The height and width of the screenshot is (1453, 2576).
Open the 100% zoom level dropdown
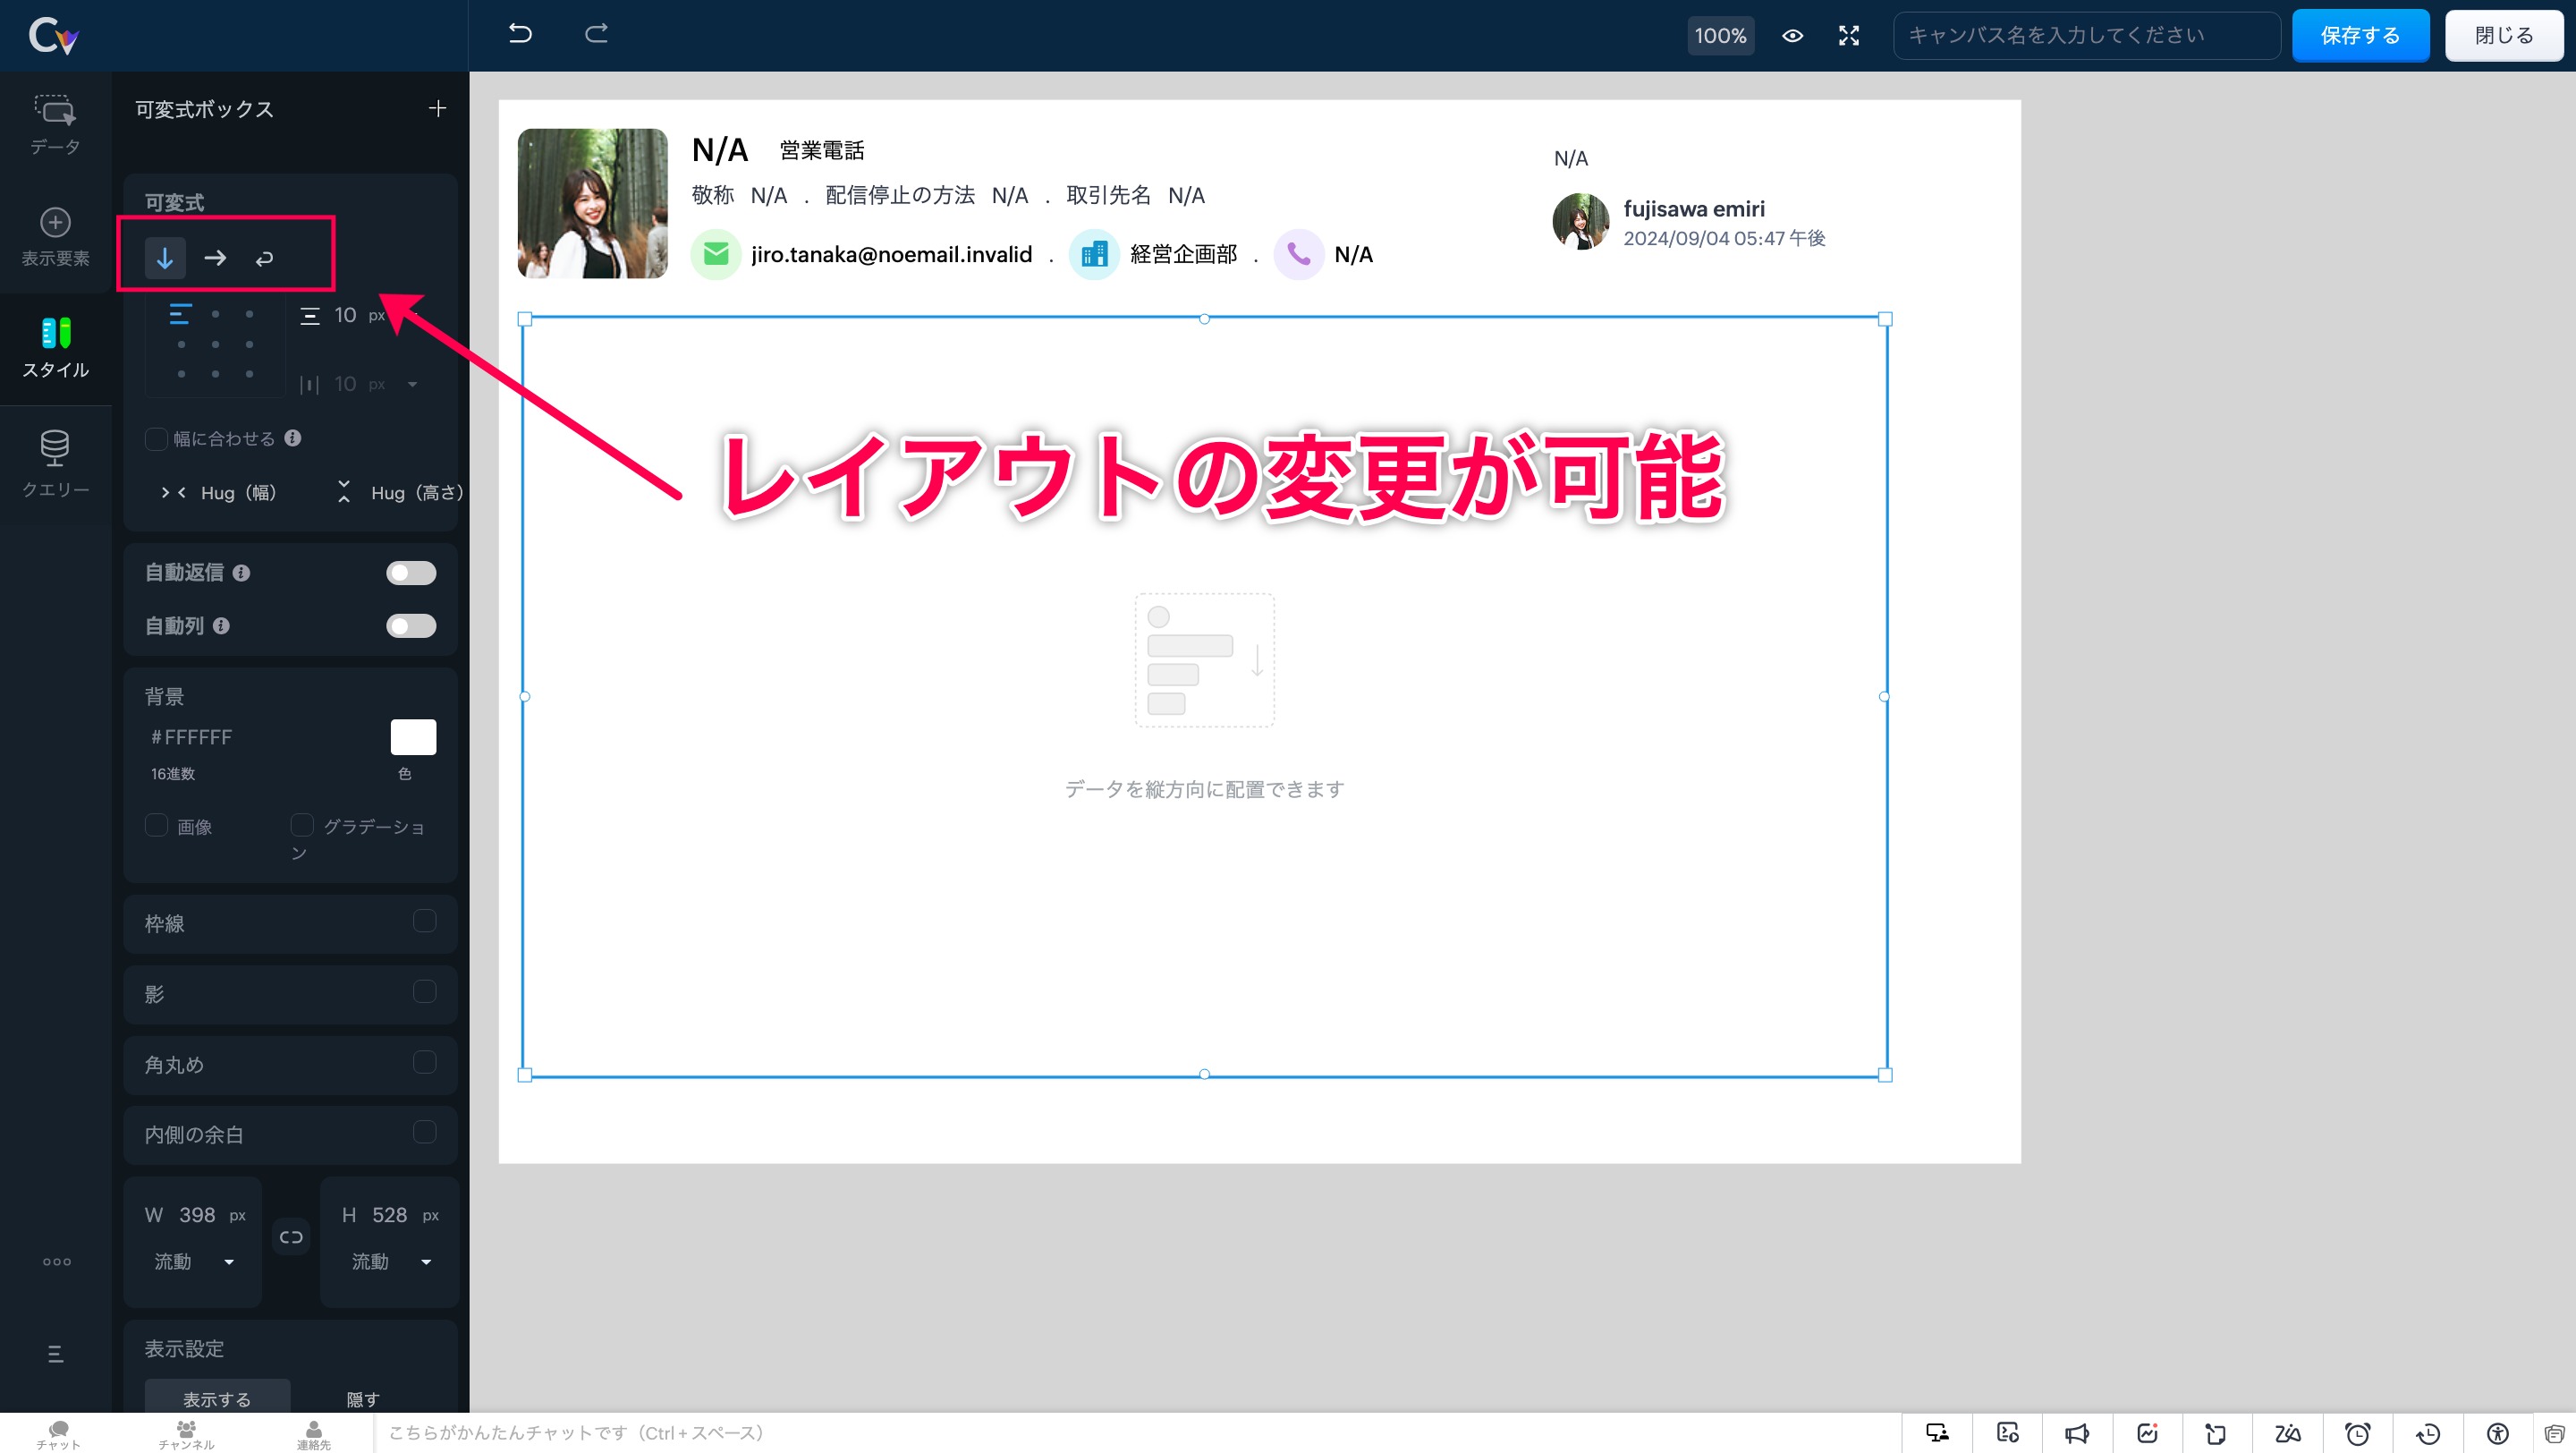click(x=1720, y=36)
